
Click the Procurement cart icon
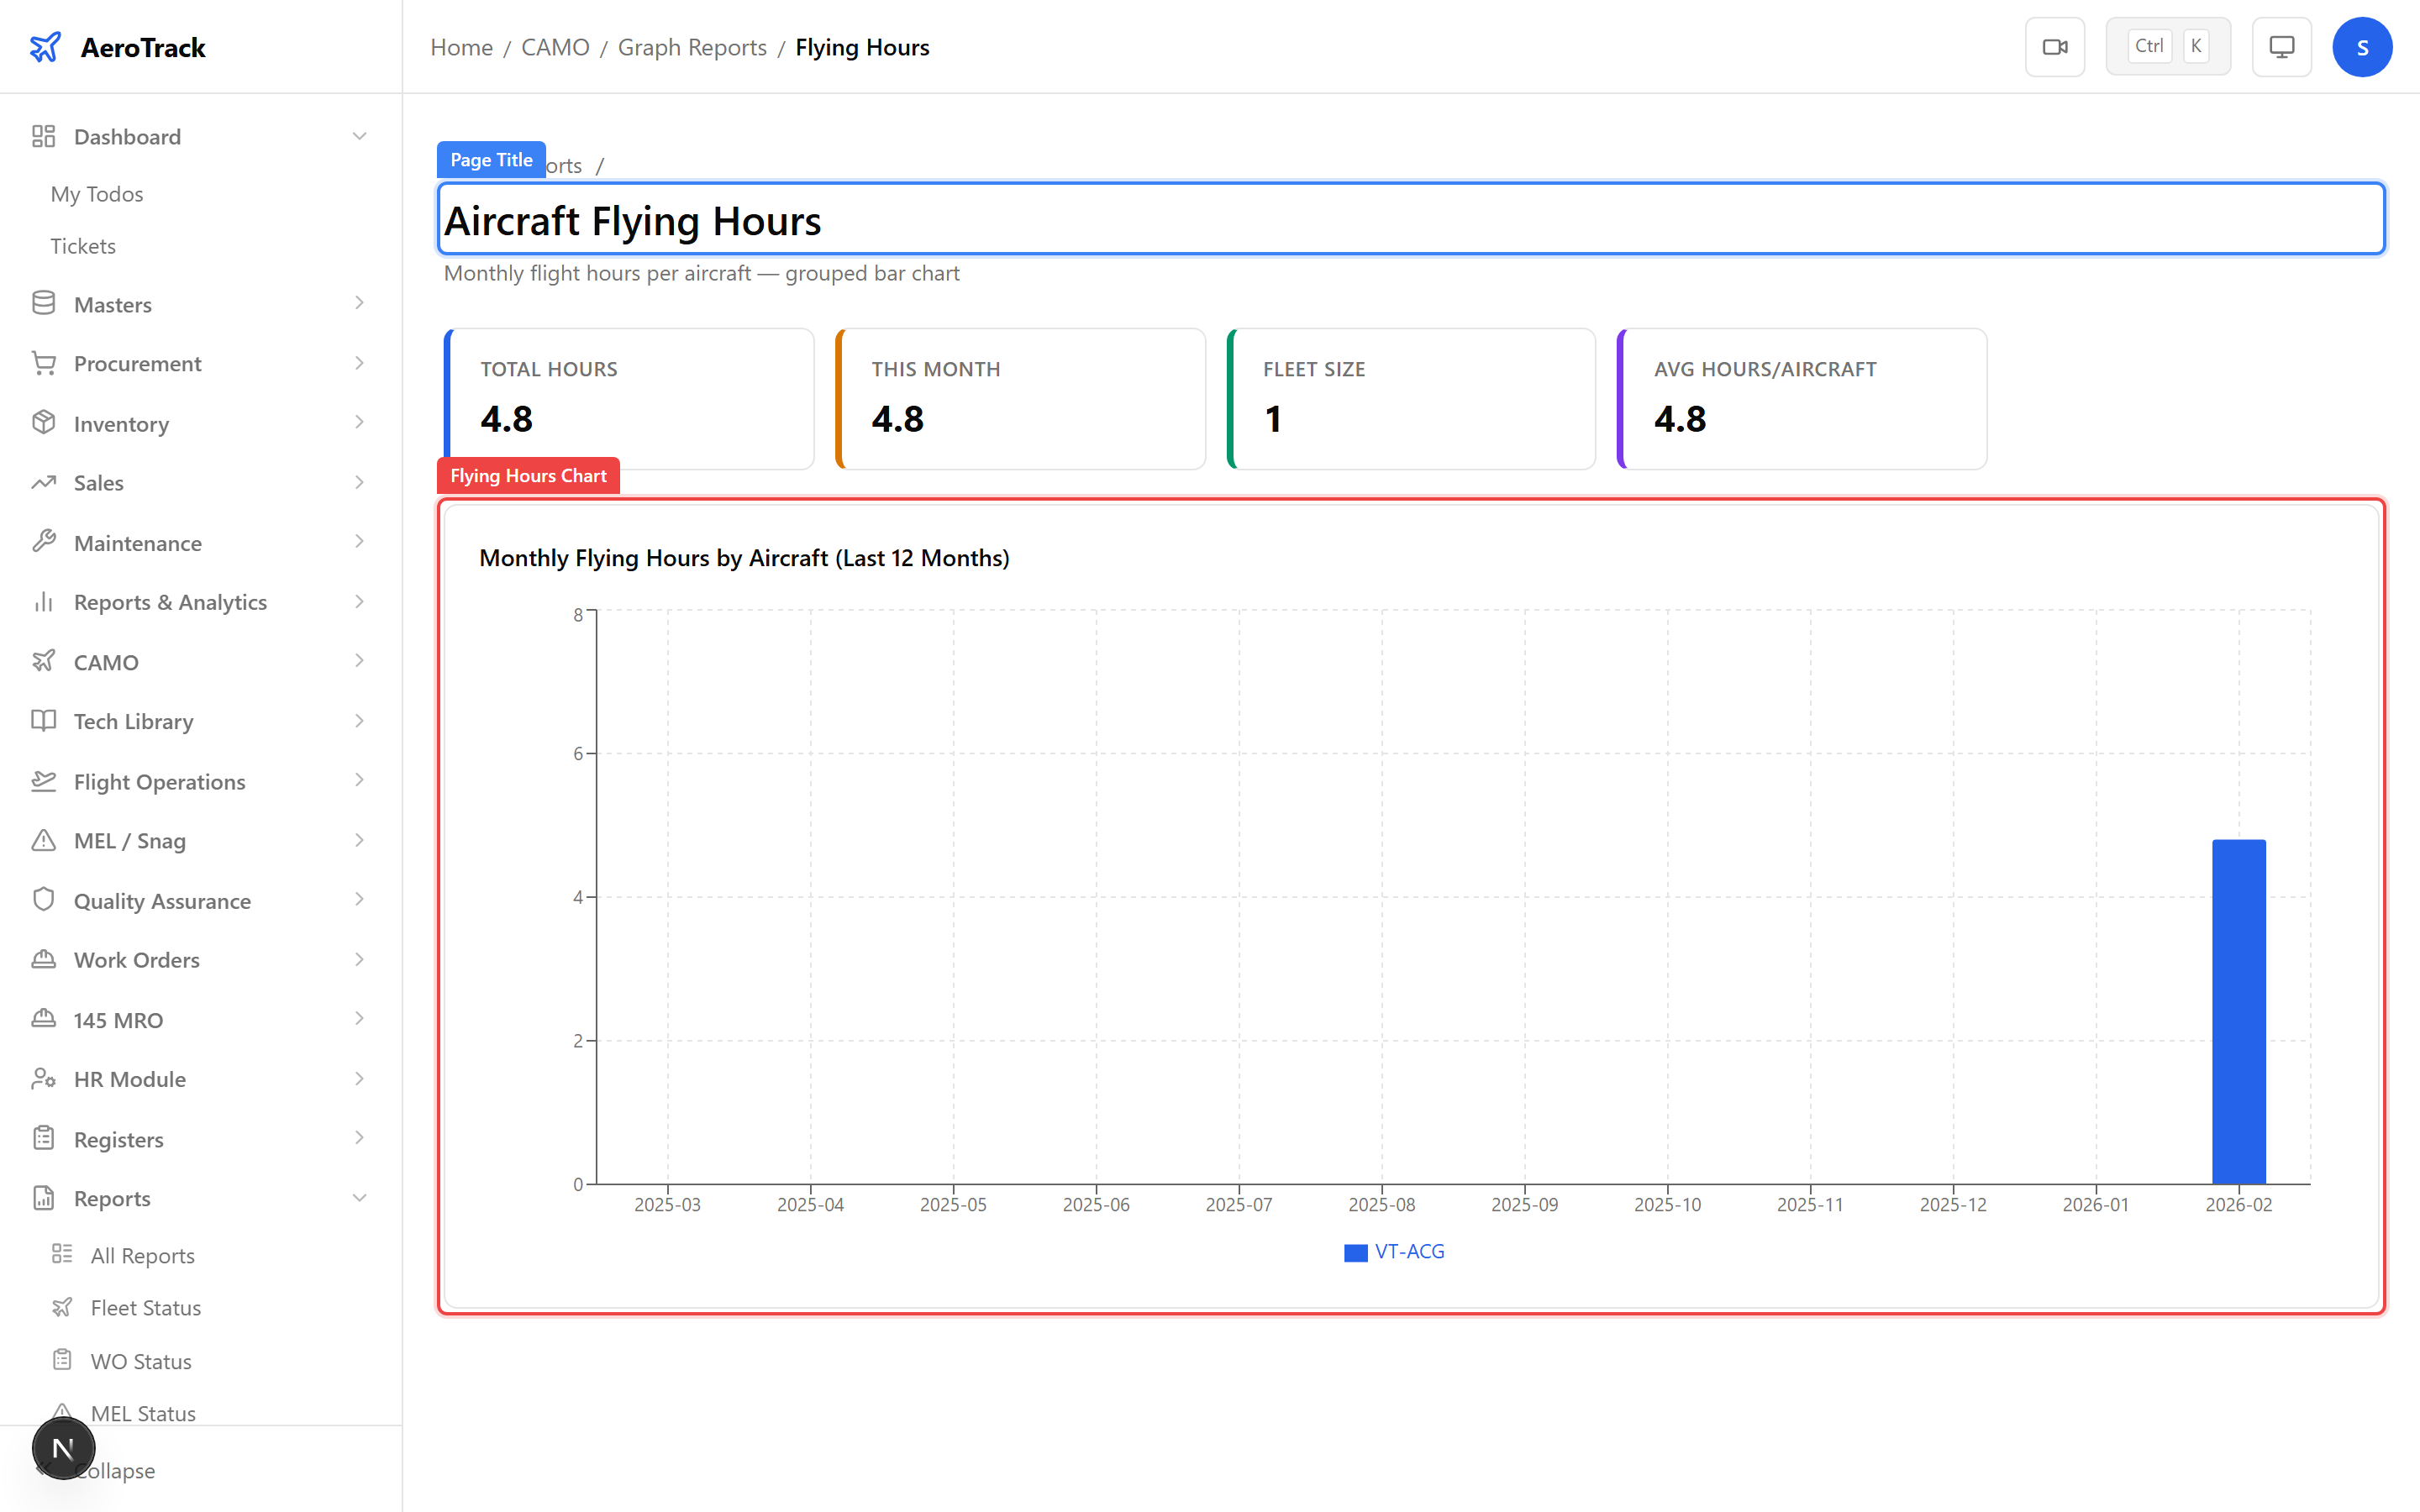click(x=43, y=363)
